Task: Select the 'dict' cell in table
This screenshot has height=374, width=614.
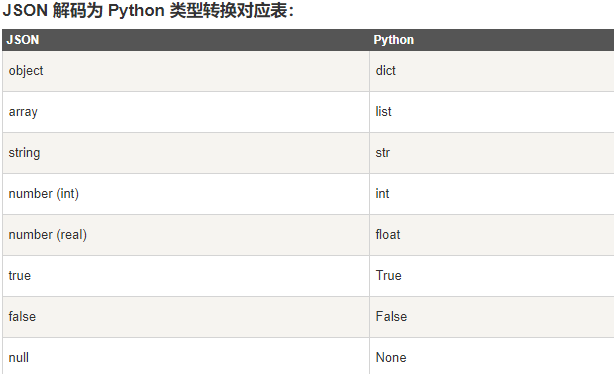Action: (x=491, y=71)
